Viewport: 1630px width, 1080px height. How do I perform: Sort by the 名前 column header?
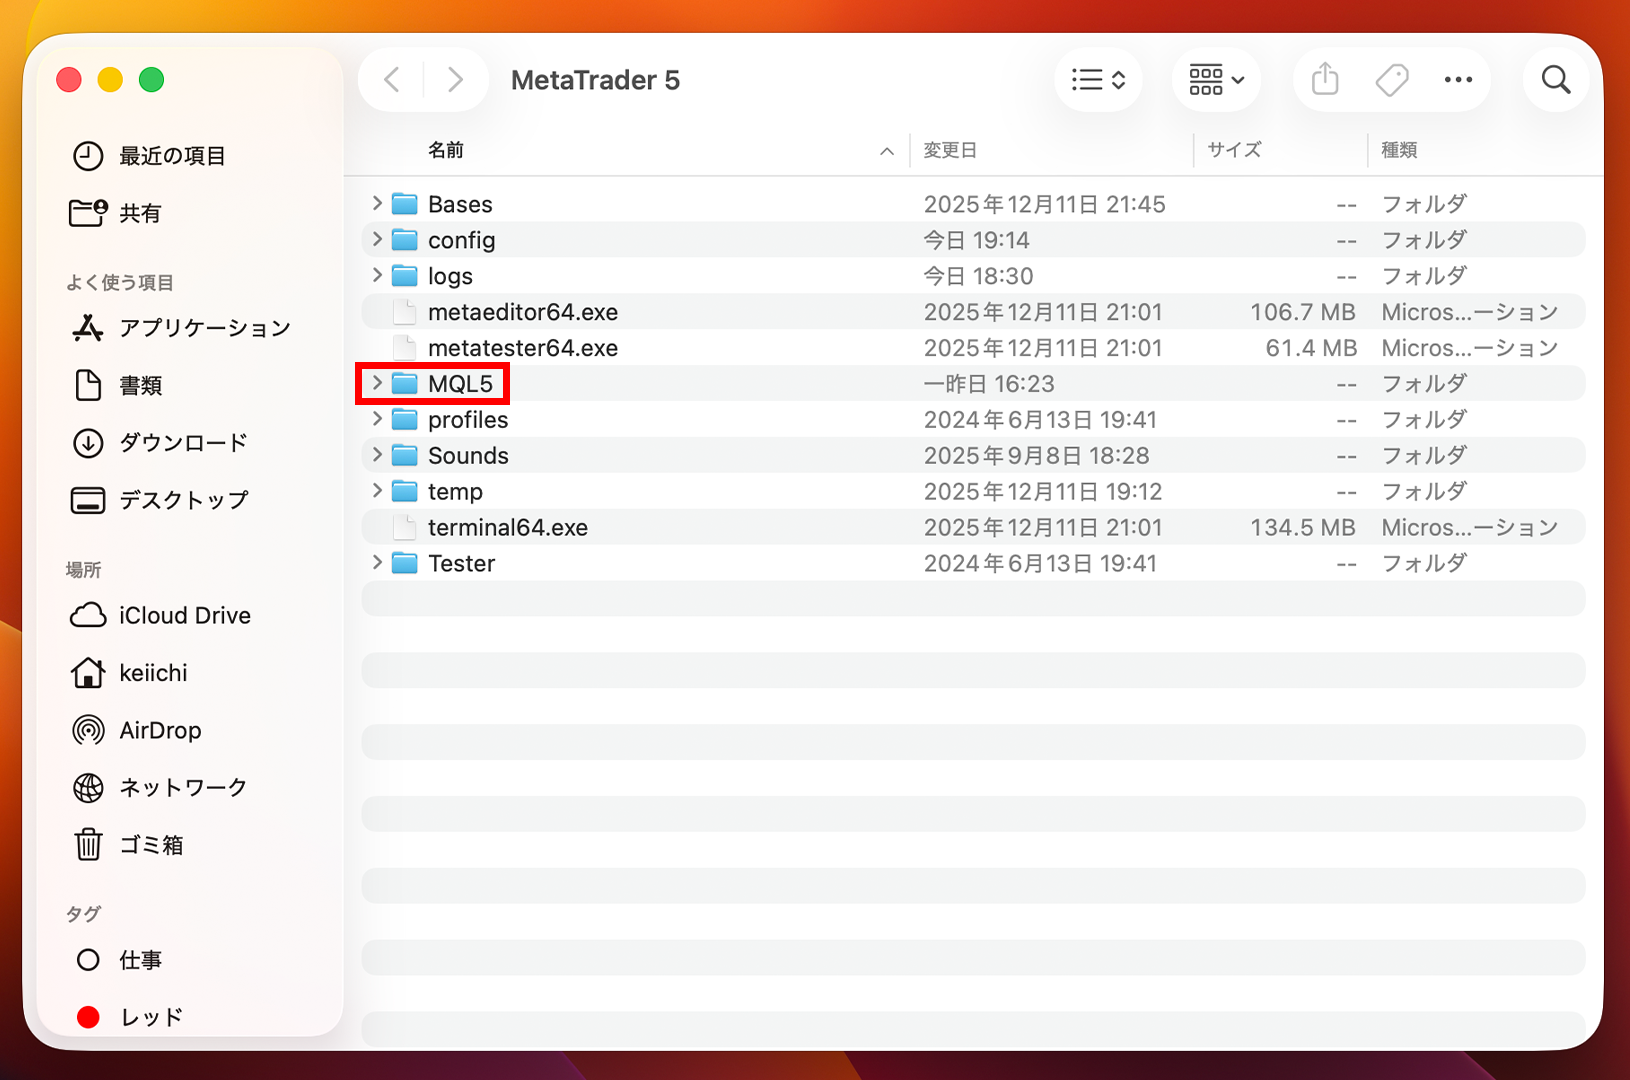[x=446, y=150]
